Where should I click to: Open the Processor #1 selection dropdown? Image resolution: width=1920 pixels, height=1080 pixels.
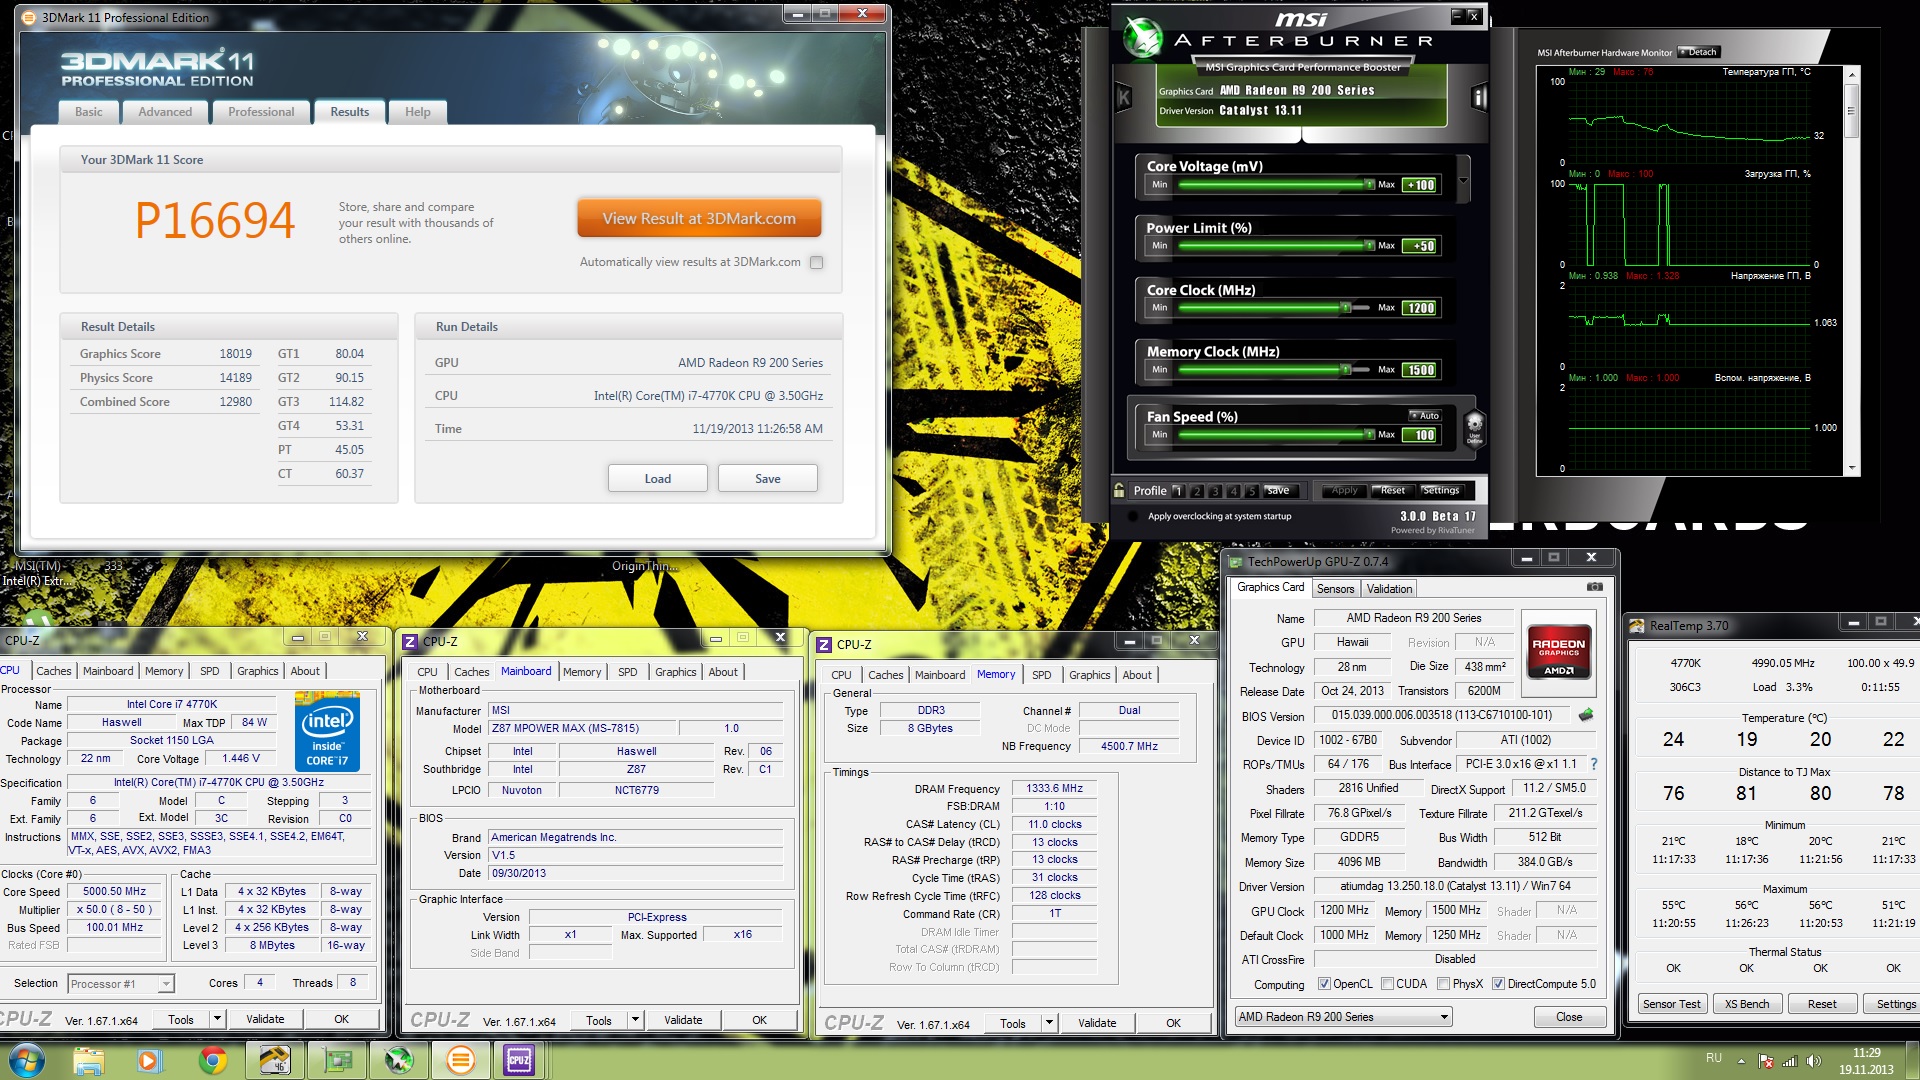click(x=121, y=984)
